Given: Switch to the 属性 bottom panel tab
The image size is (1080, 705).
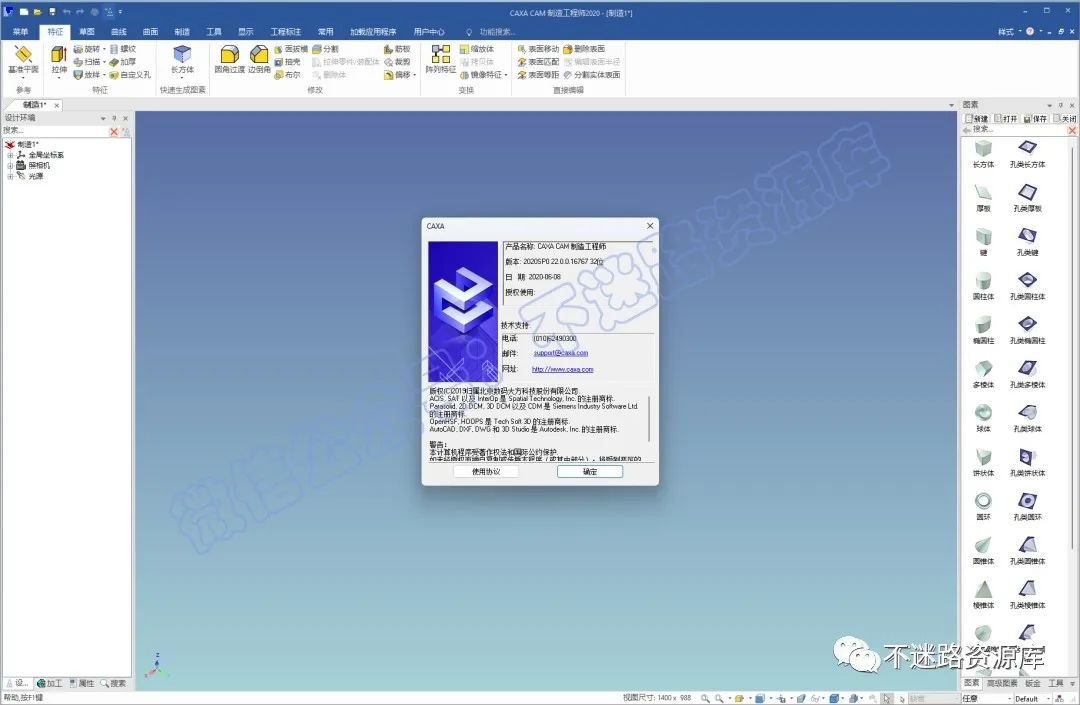Looking at the screenshot, I should point(82,683).
